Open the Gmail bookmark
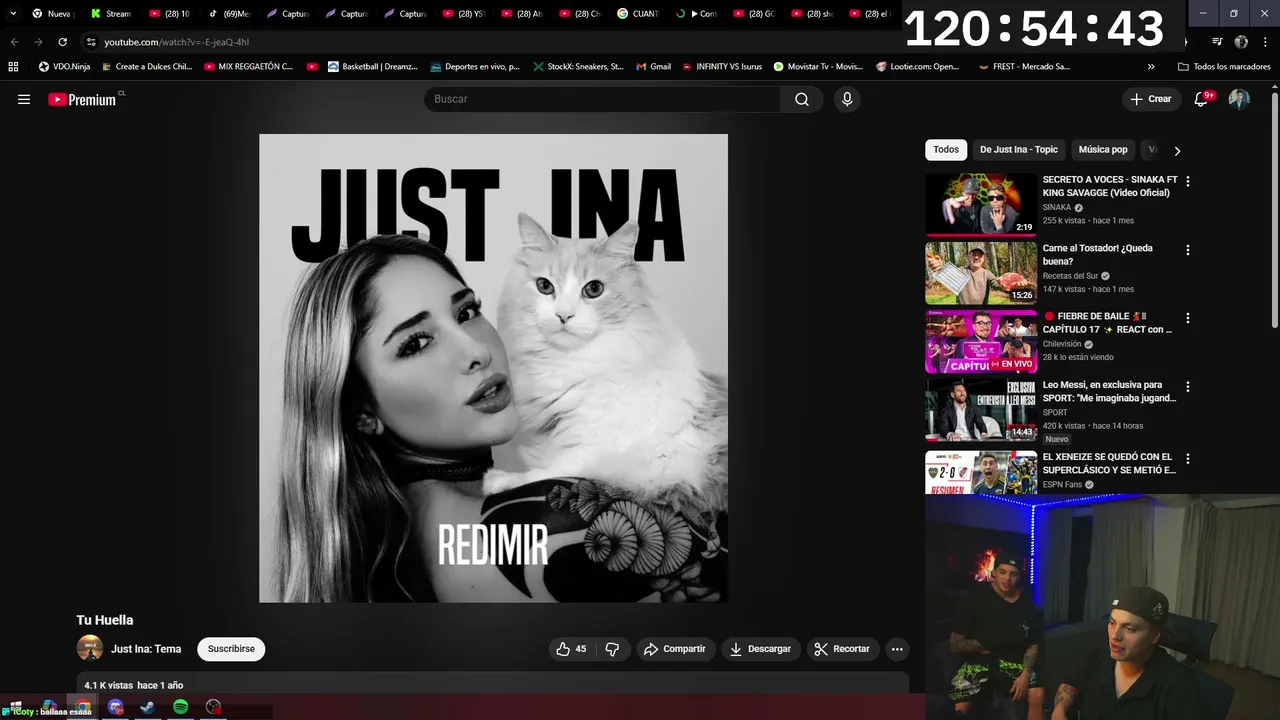 [652, 67]
